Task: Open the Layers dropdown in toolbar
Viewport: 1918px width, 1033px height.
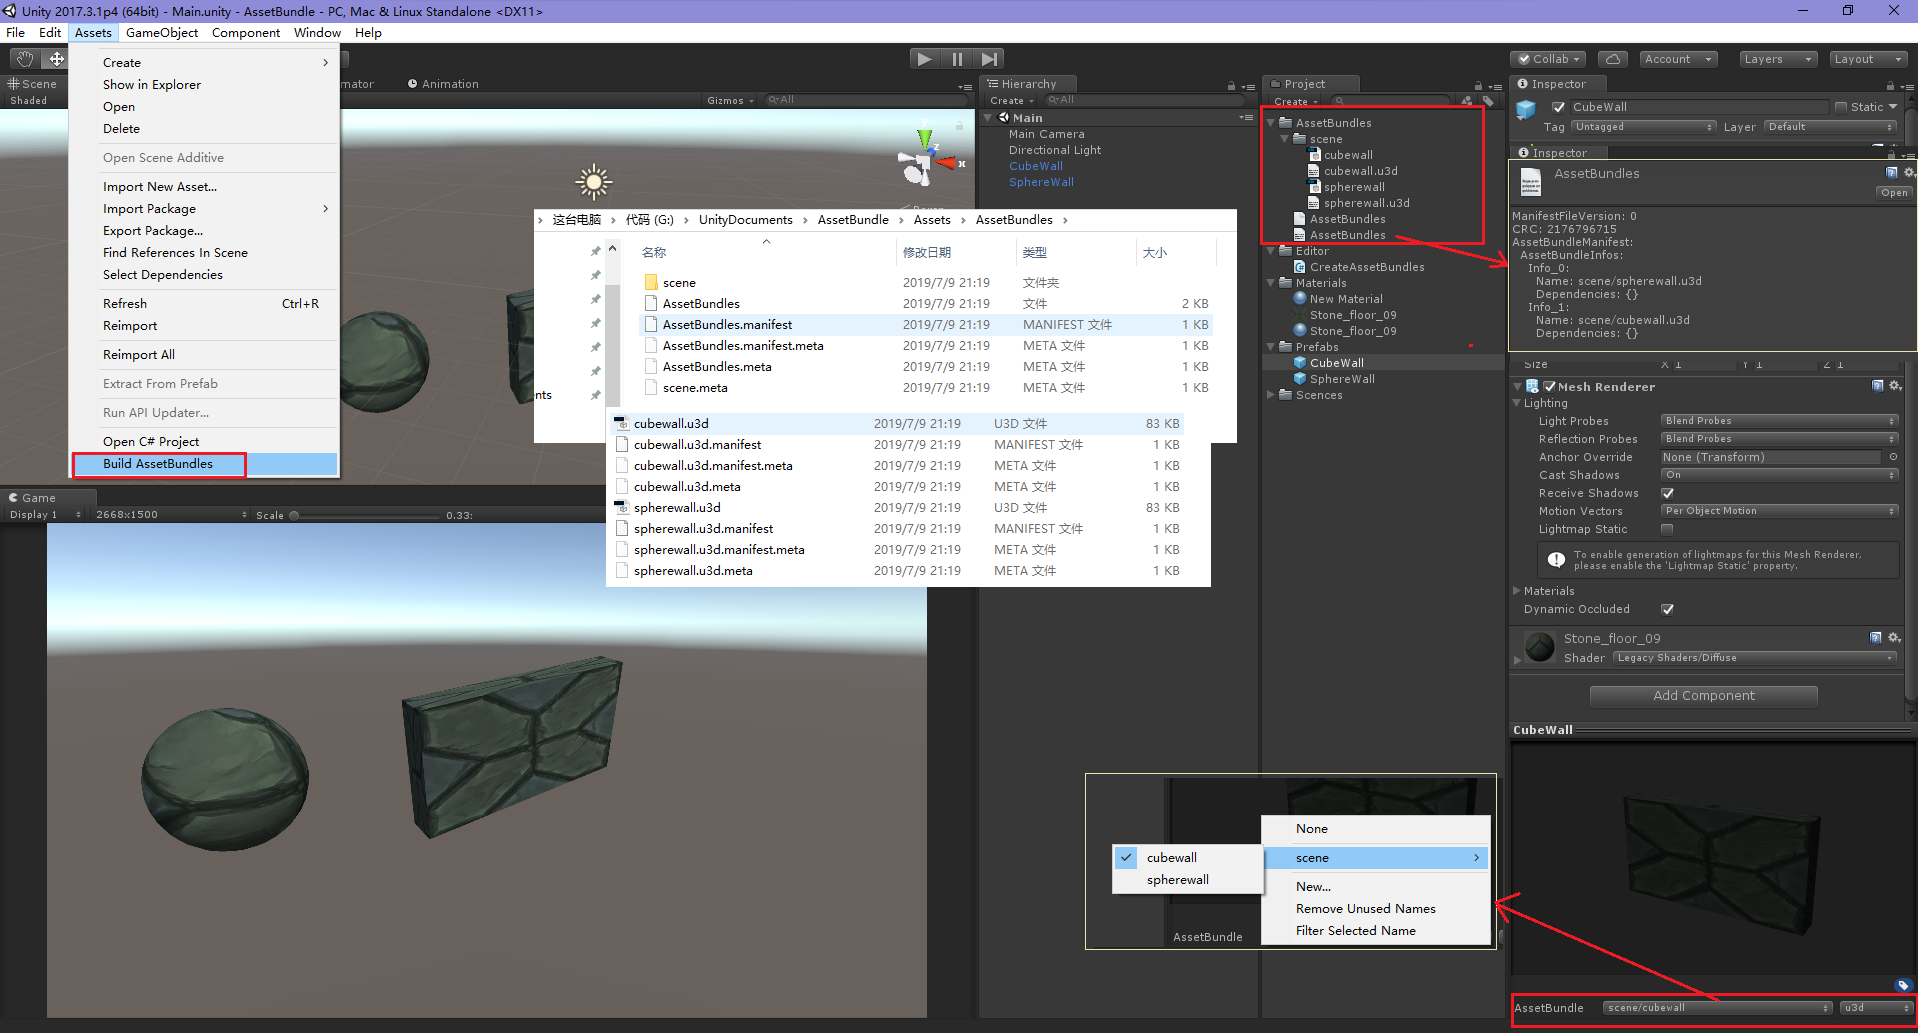Action: [1778, 59]
